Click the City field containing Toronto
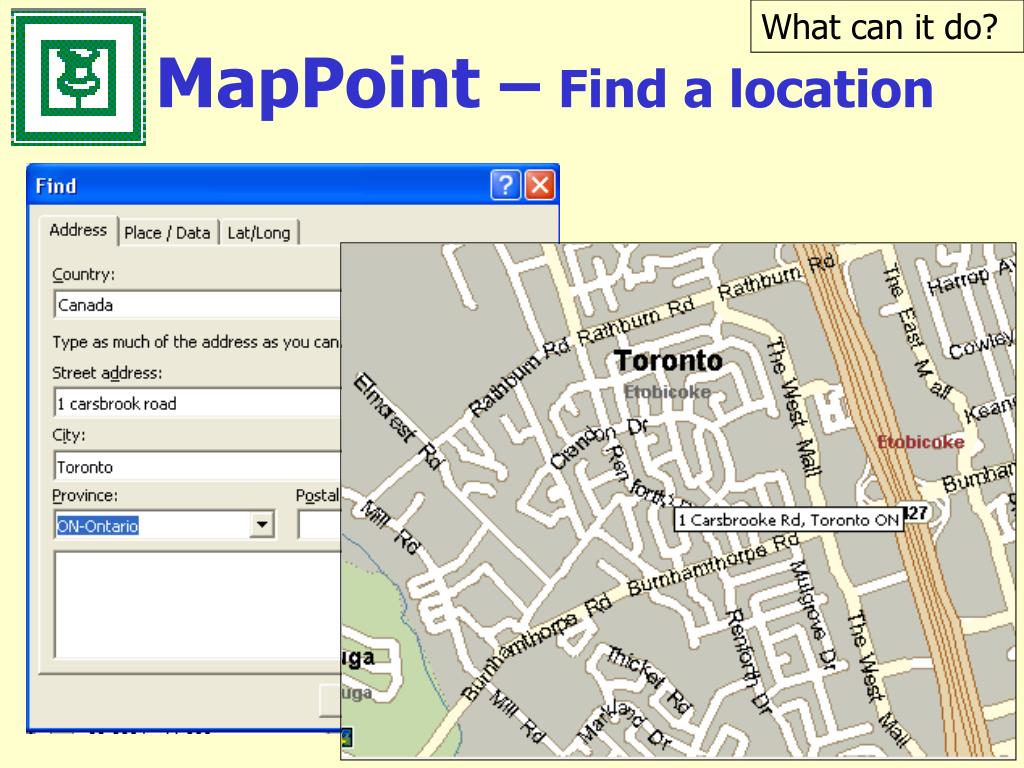Screen dimensions: 1024x768 click(197, 467)
